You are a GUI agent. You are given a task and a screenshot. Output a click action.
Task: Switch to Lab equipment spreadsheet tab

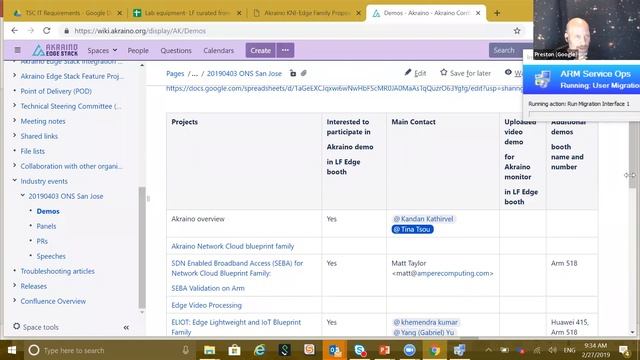[187, 13]
